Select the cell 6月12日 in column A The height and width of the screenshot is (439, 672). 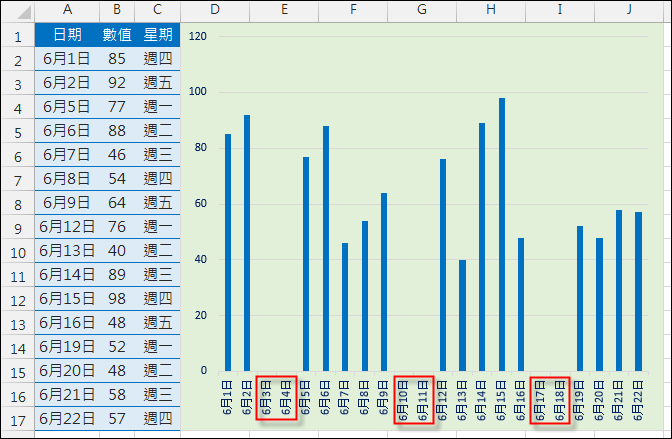(x=67, y=227)
